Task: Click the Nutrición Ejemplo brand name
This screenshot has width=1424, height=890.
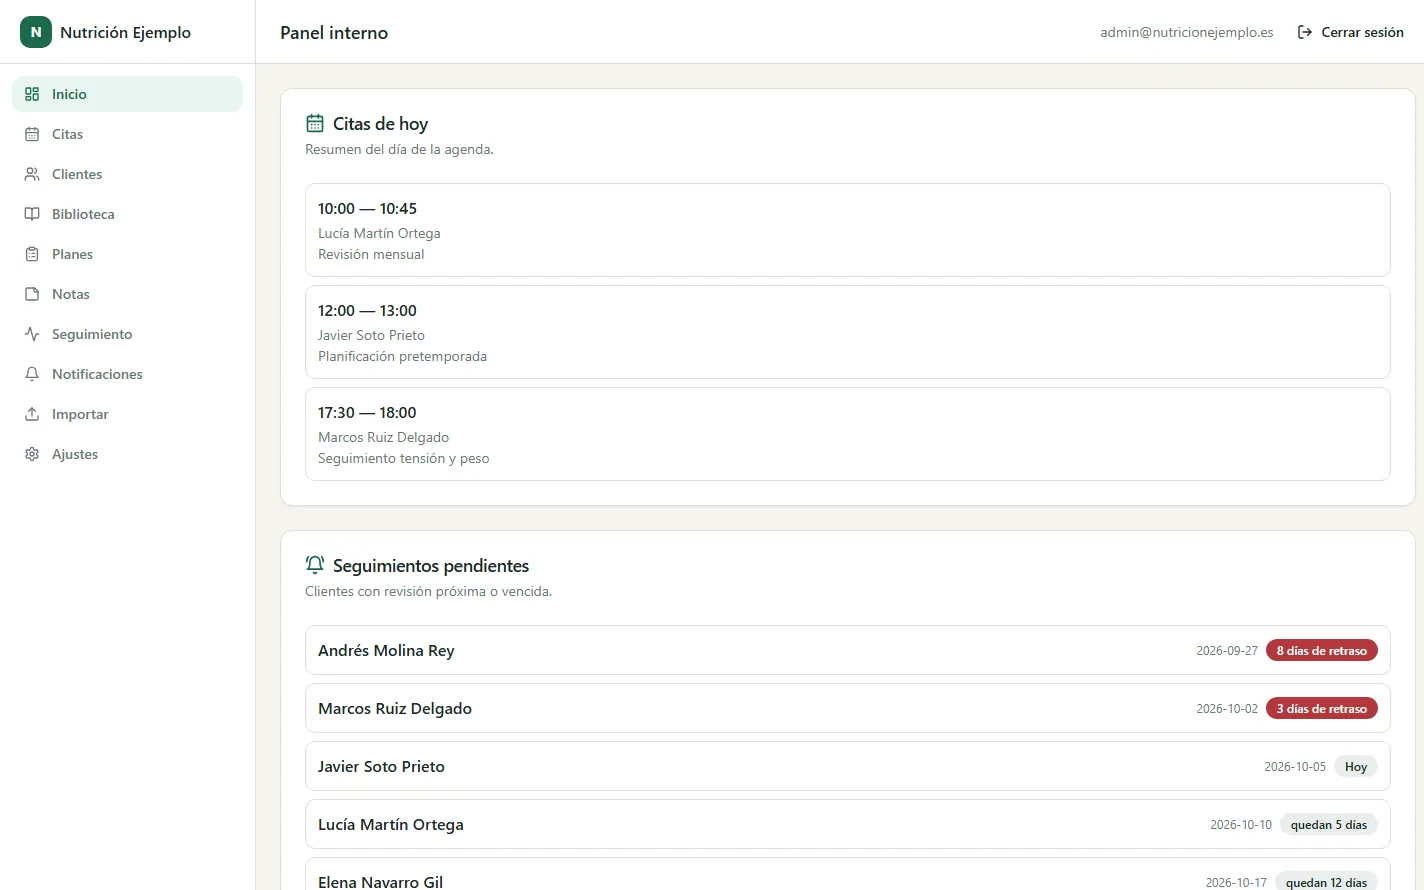Action: click(125, 32)
